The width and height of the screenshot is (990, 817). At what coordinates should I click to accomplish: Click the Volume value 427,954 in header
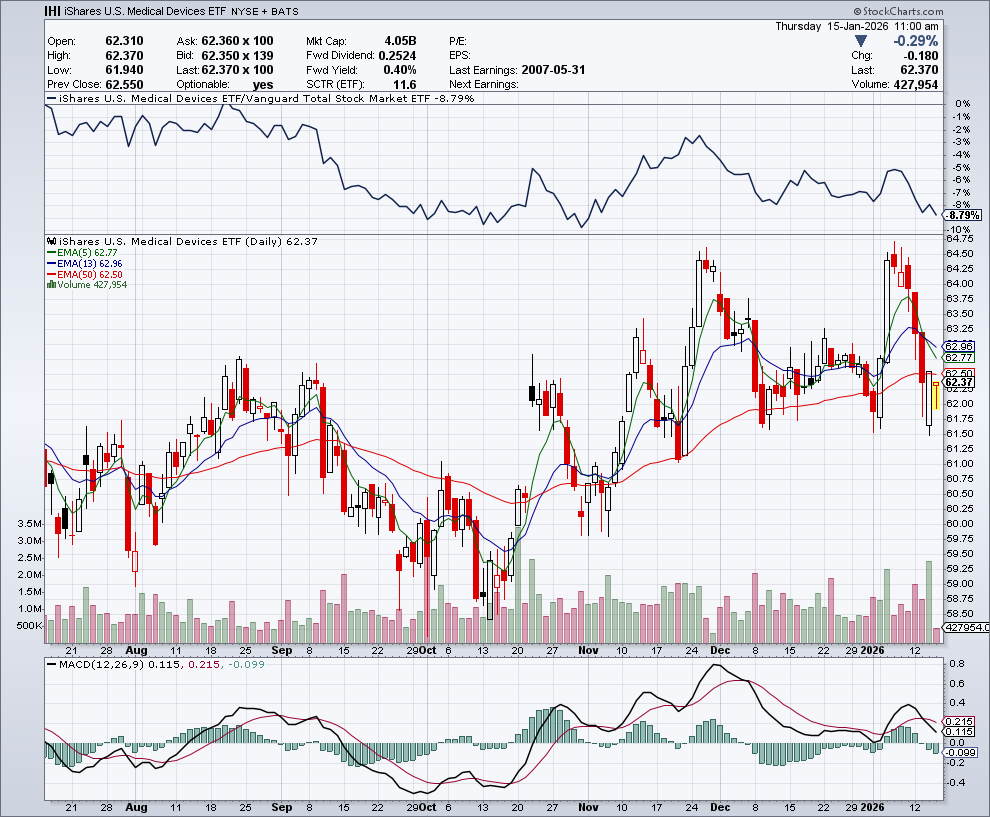coord(916,85)
